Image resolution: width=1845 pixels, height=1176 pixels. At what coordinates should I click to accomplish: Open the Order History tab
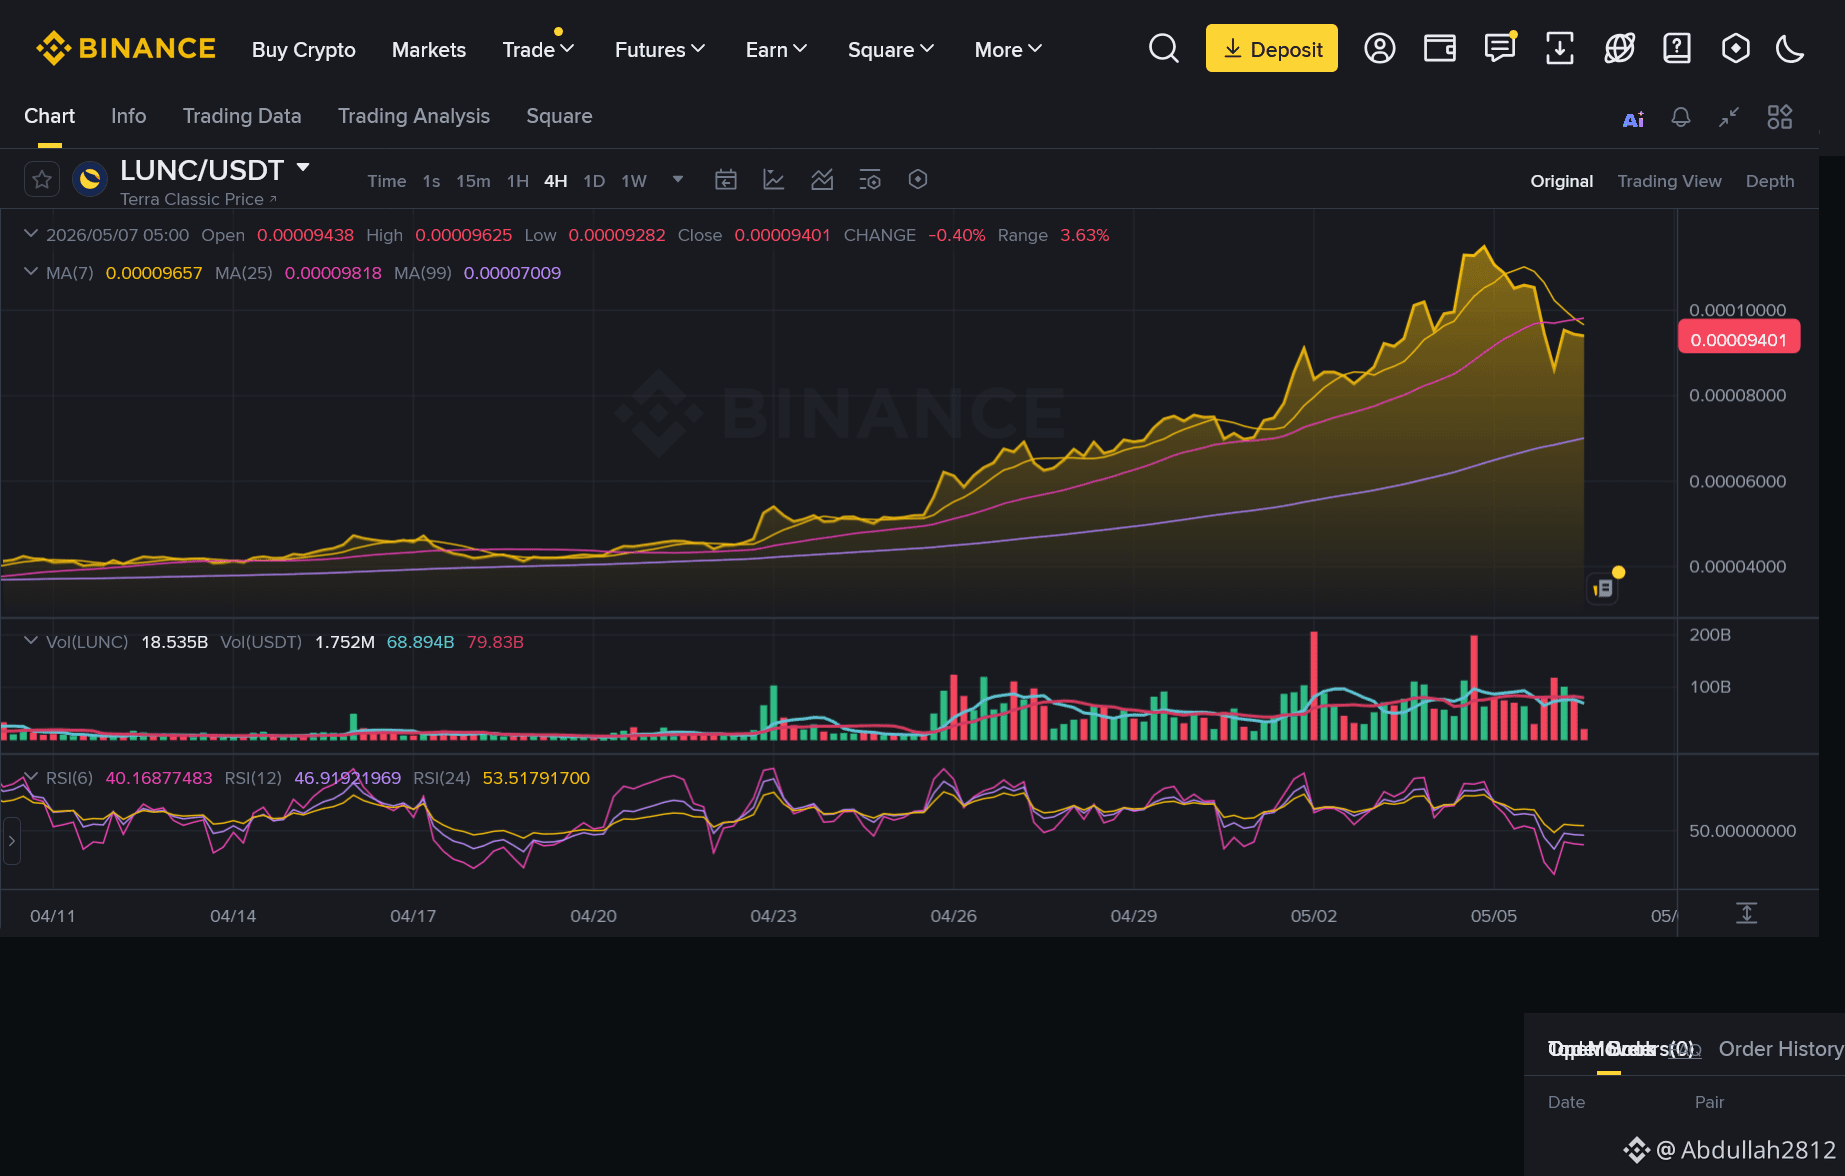click(x=1781, y=1049)
